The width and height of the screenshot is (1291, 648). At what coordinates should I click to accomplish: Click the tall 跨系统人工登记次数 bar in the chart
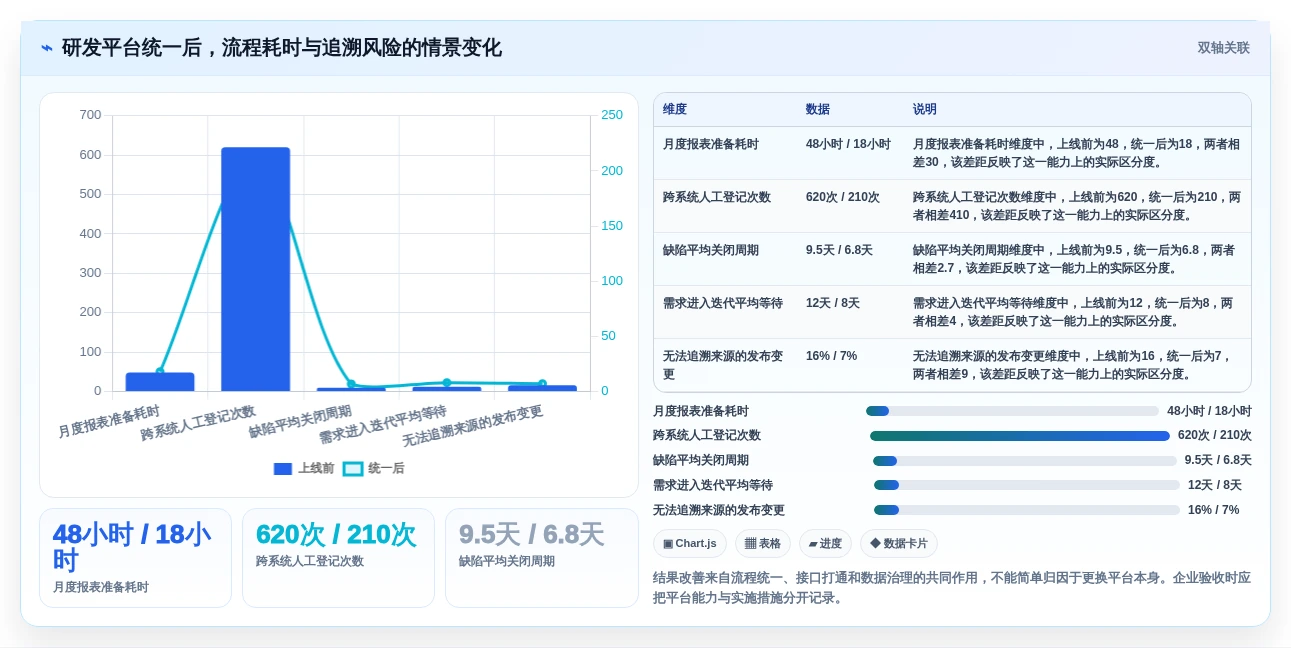tap(255, 269)
